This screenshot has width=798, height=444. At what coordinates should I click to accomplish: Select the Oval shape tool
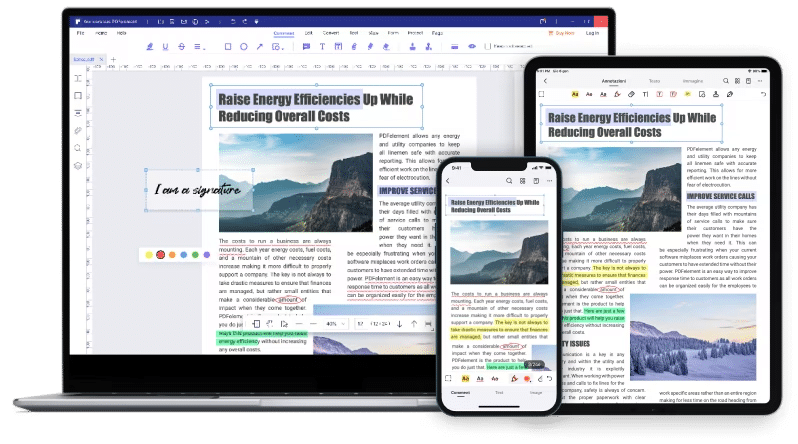[245, 46]
